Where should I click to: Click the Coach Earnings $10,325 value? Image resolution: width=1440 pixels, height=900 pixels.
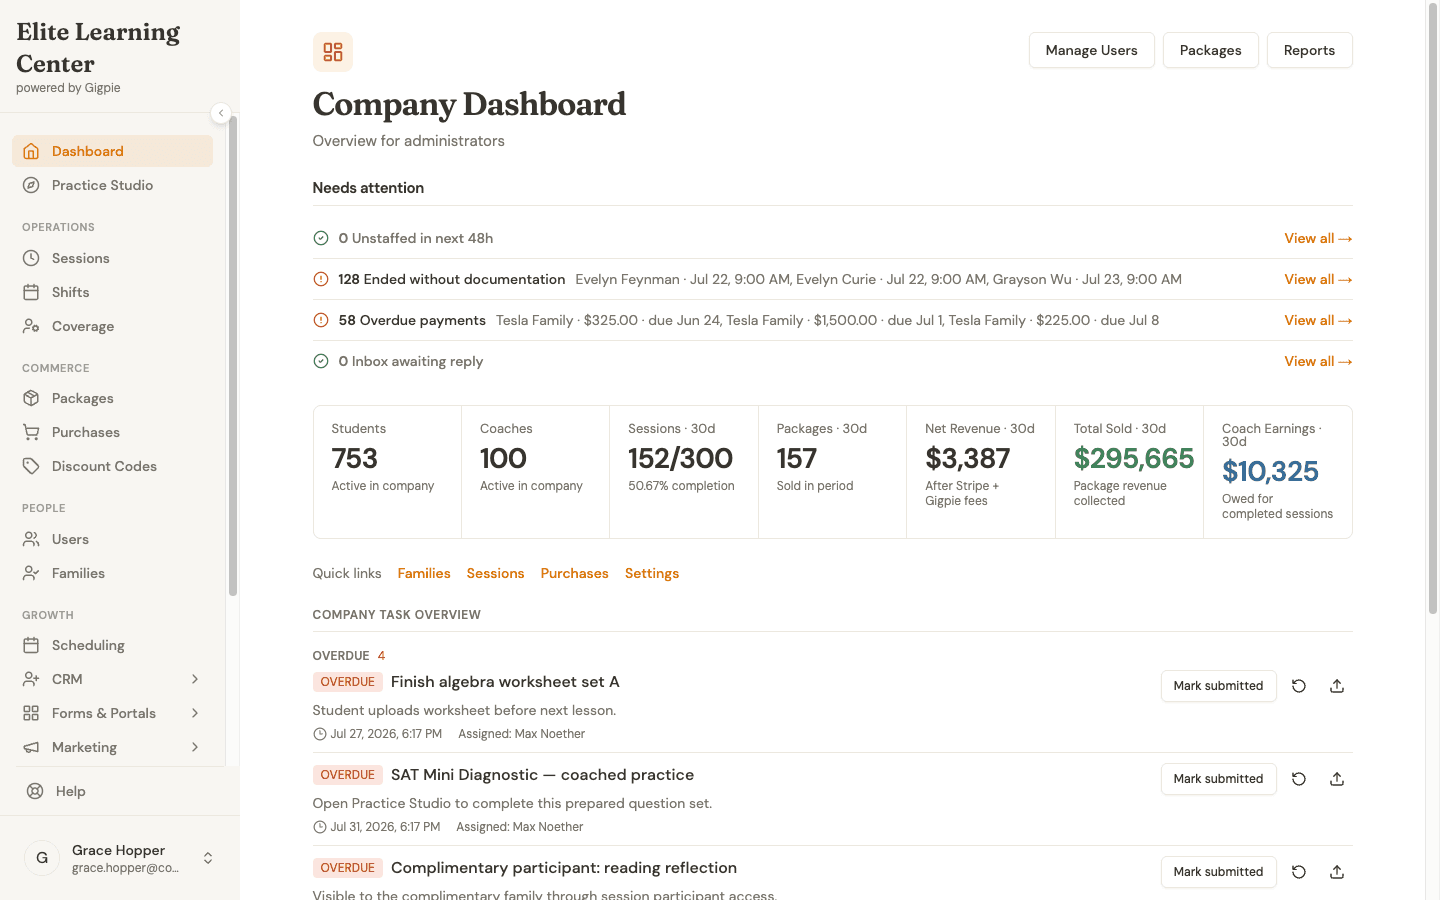click(x=1270, y=471)
